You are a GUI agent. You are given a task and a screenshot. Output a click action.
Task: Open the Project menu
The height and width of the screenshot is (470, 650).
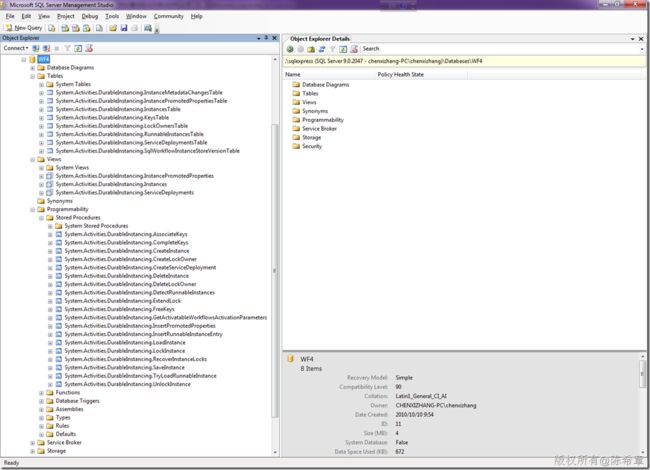click(65, 16)
